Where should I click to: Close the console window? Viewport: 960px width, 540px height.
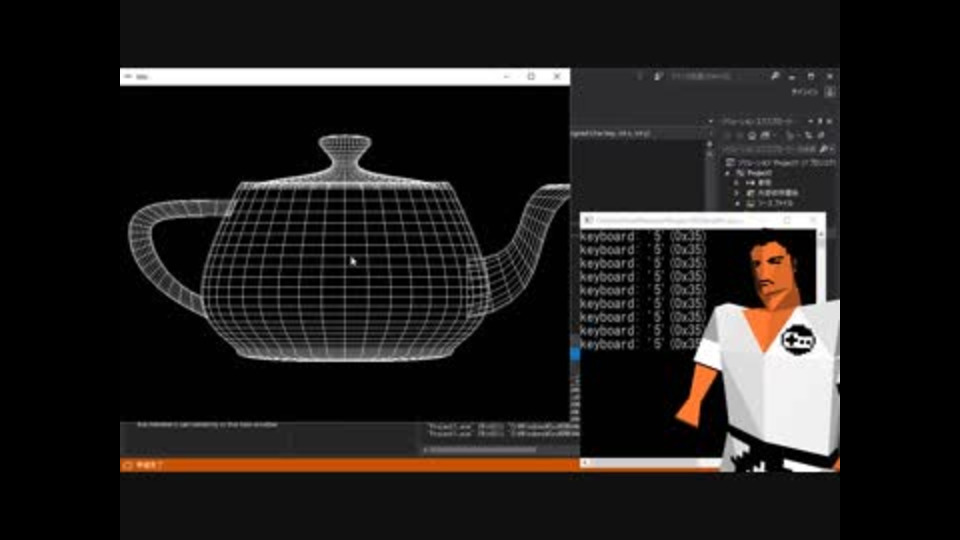[x=813, y=220]
